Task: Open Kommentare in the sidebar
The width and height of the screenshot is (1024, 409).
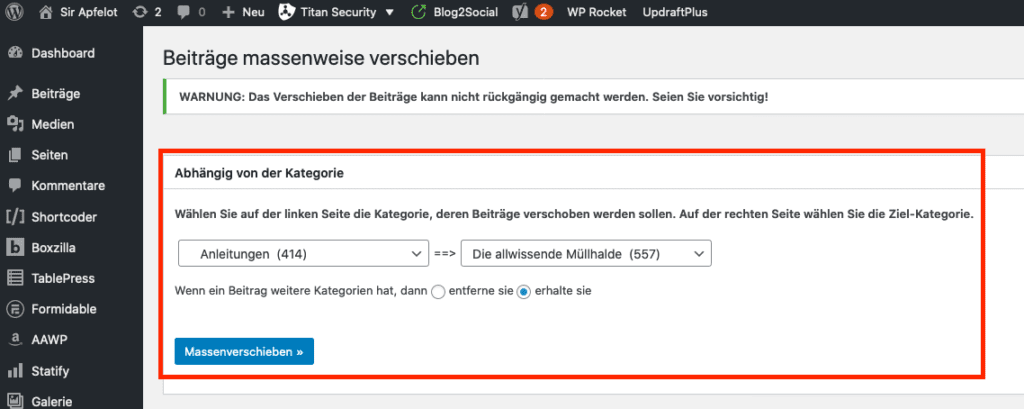Action: [x=71, y=186]
